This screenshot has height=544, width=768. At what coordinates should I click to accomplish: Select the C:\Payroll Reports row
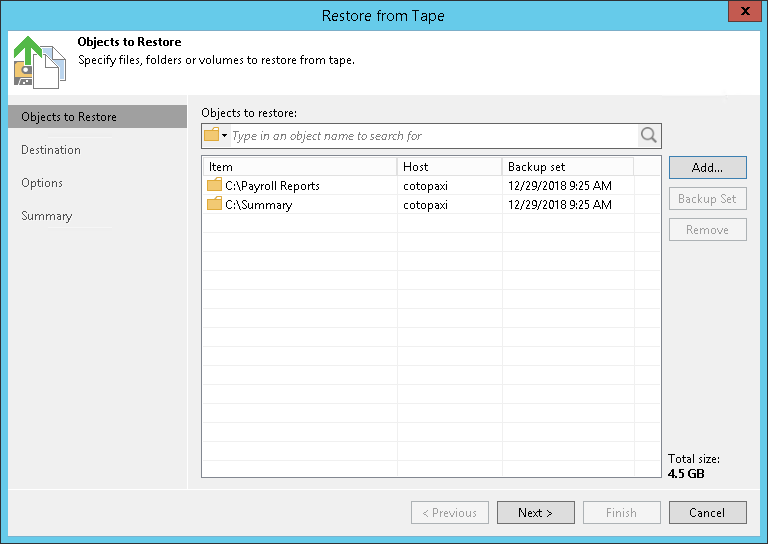(431, 186)
